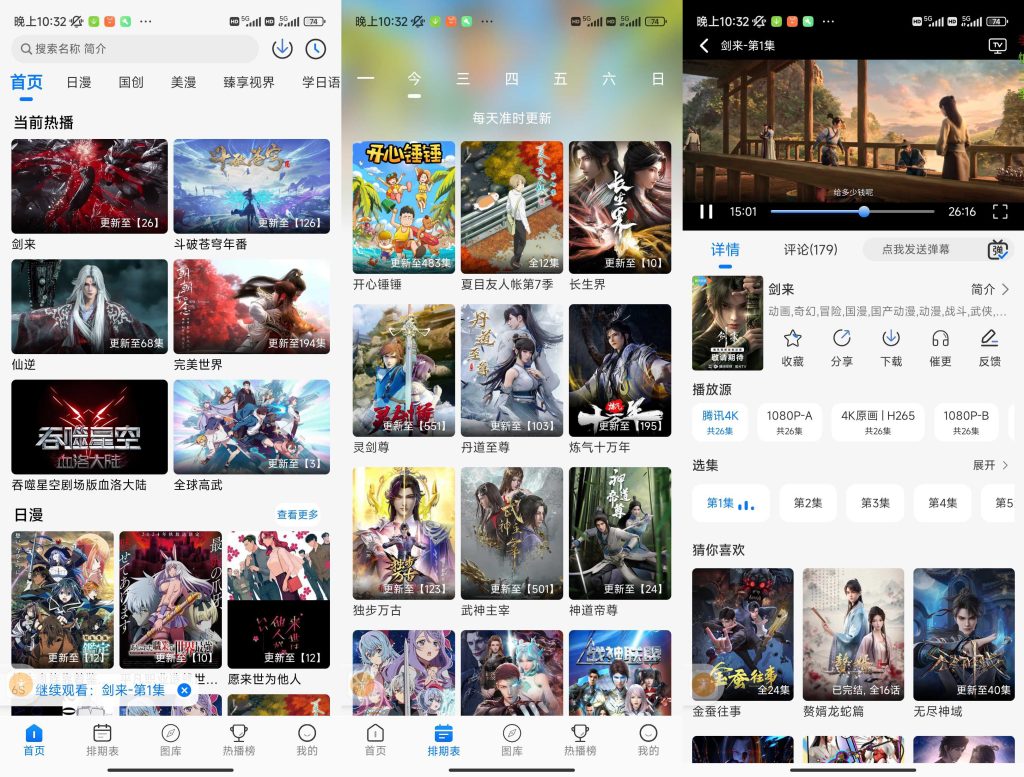
Task: Tap the 首页 icon in left bottom bar
Action: (x=34, y=733)
